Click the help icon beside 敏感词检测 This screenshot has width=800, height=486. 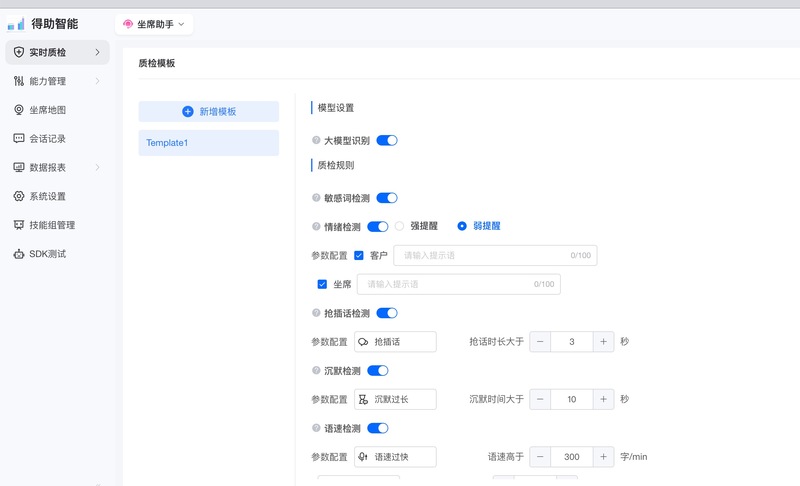(316, 198)
